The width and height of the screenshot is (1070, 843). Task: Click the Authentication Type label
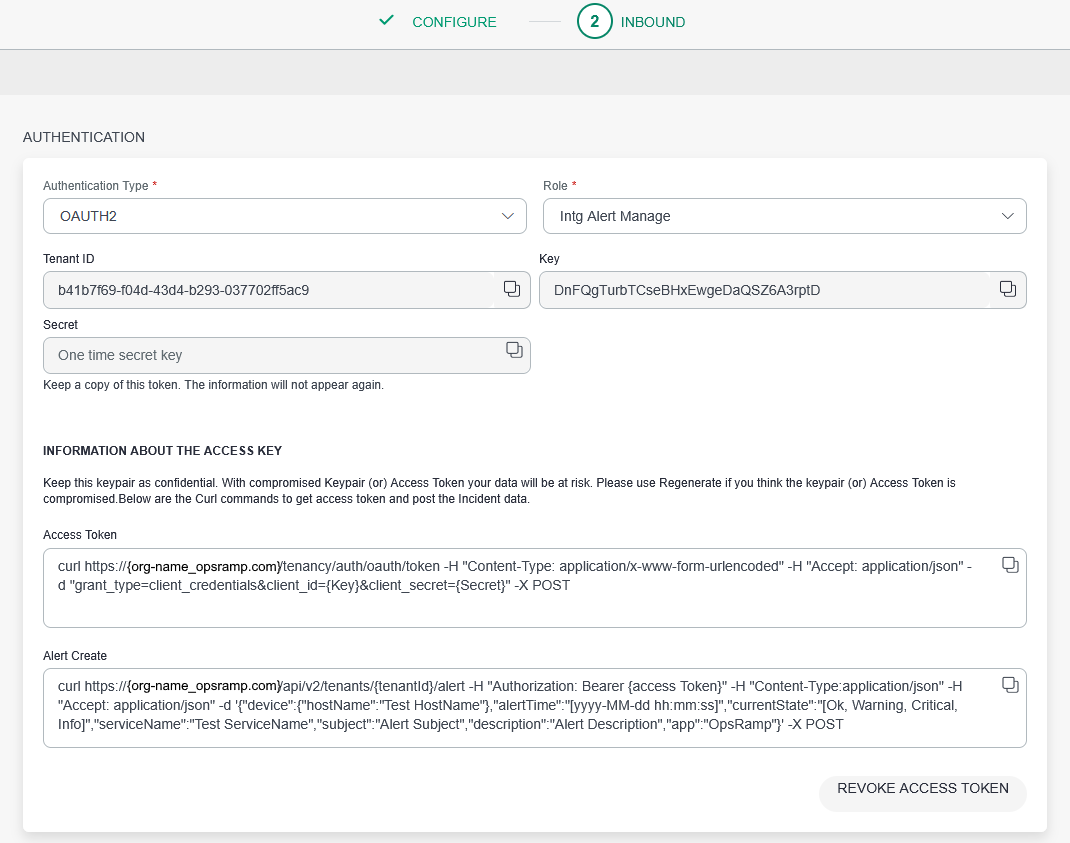point(96,186)
